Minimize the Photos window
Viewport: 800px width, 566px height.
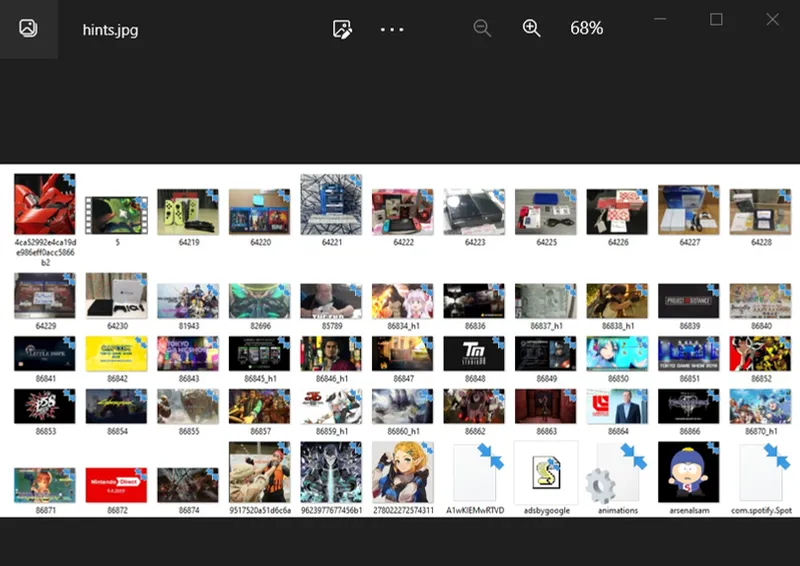tap(660, 19)
